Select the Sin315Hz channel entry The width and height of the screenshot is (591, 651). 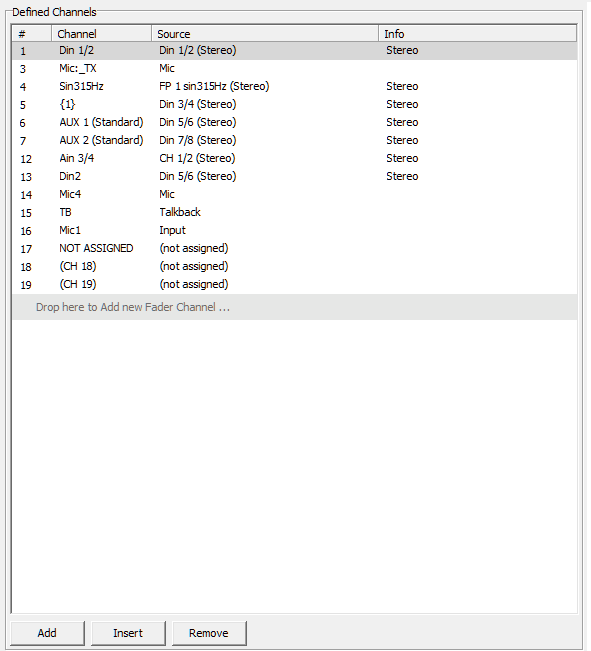point(294,86)
